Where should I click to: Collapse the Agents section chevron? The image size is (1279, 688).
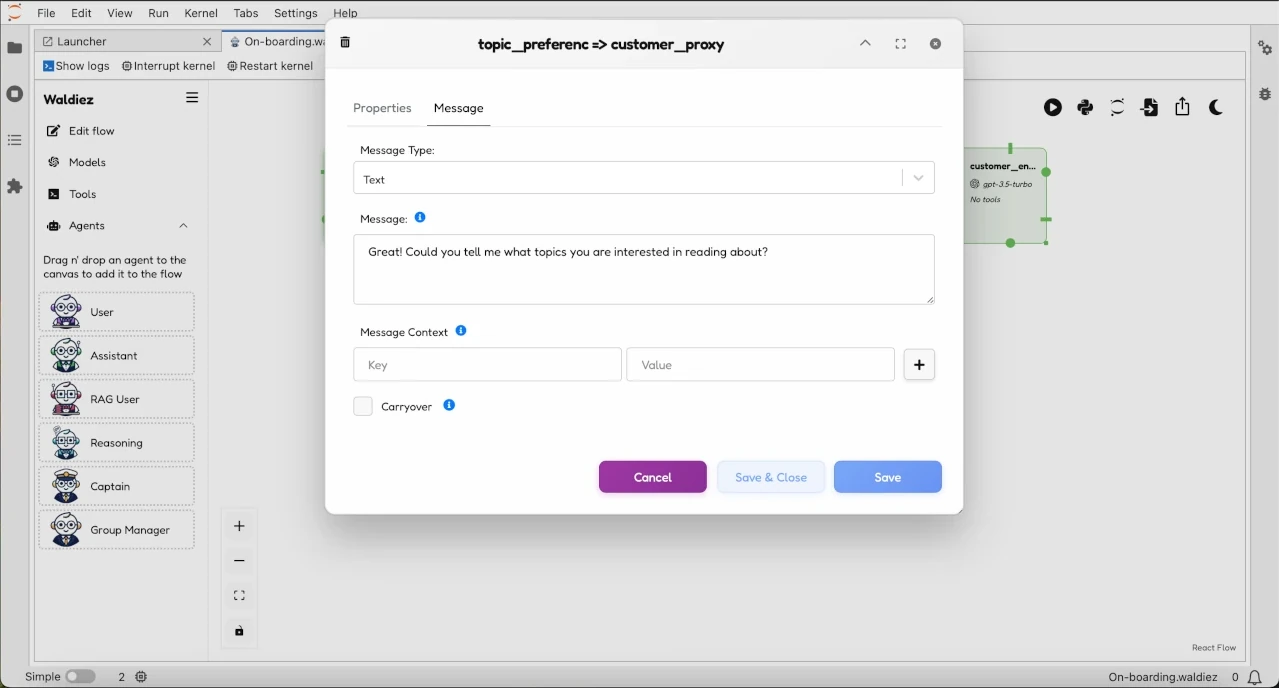pyautogui.click(x=183, y=226)
